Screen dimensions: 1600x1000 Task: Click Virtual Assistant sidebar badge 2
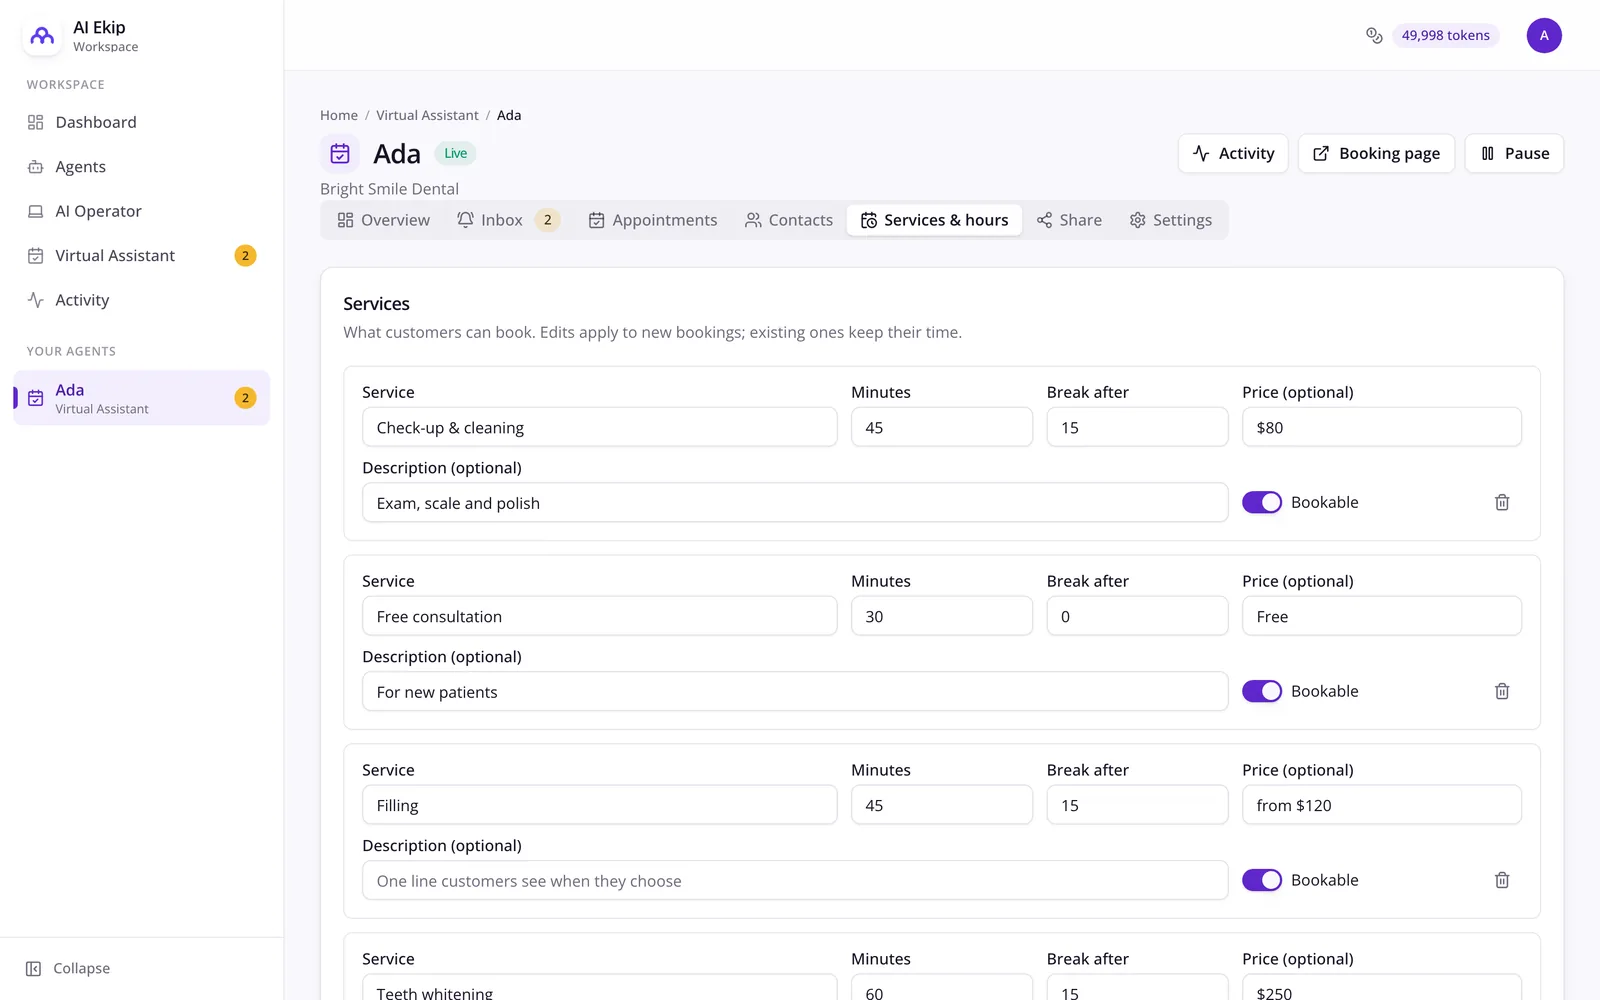click(245, 256)
